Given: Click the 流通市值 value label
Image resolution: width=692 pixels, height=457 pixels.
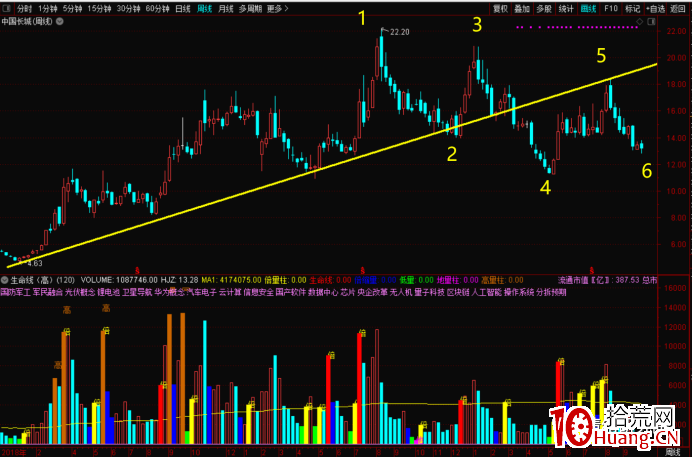Looking at the screenshot, I should pyautogui.click(x=598, y=280).
